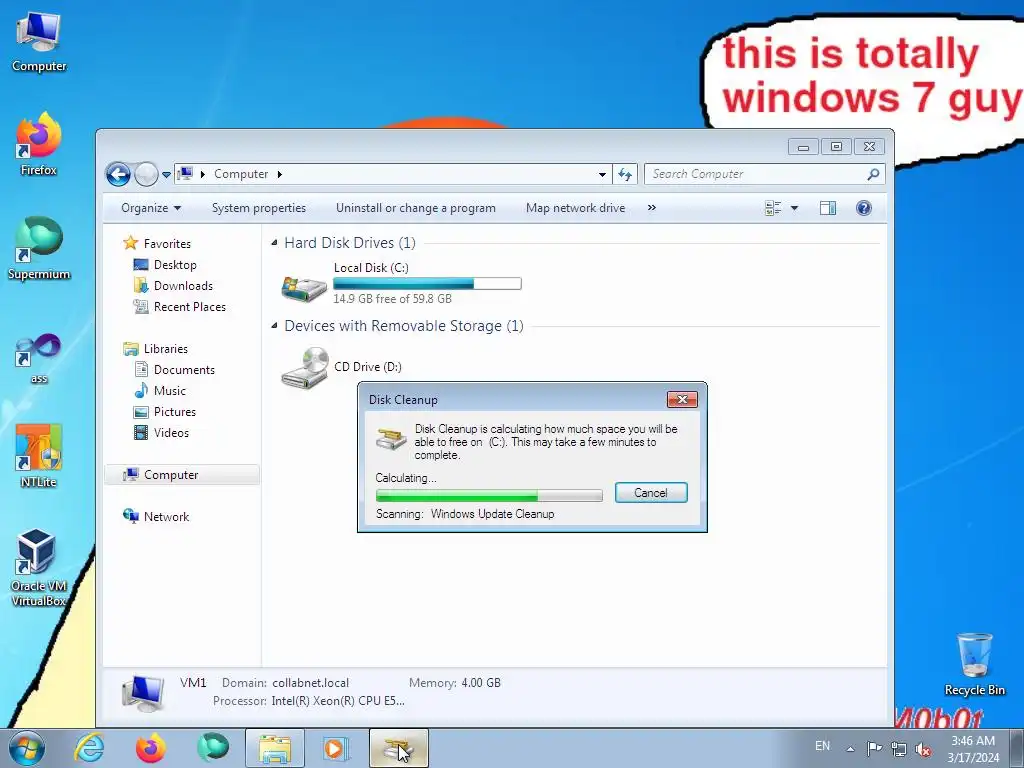The height and width of the screenshot is (768, 1024).
Task: Open Action Center flag icon
Action: click(x=874, y=748)
